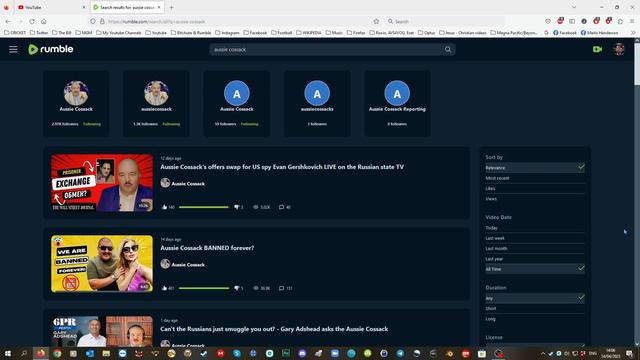Click the browser reload button
Image resolution: width=640 pixels, height=360 pixels.
tap(32, 21)
